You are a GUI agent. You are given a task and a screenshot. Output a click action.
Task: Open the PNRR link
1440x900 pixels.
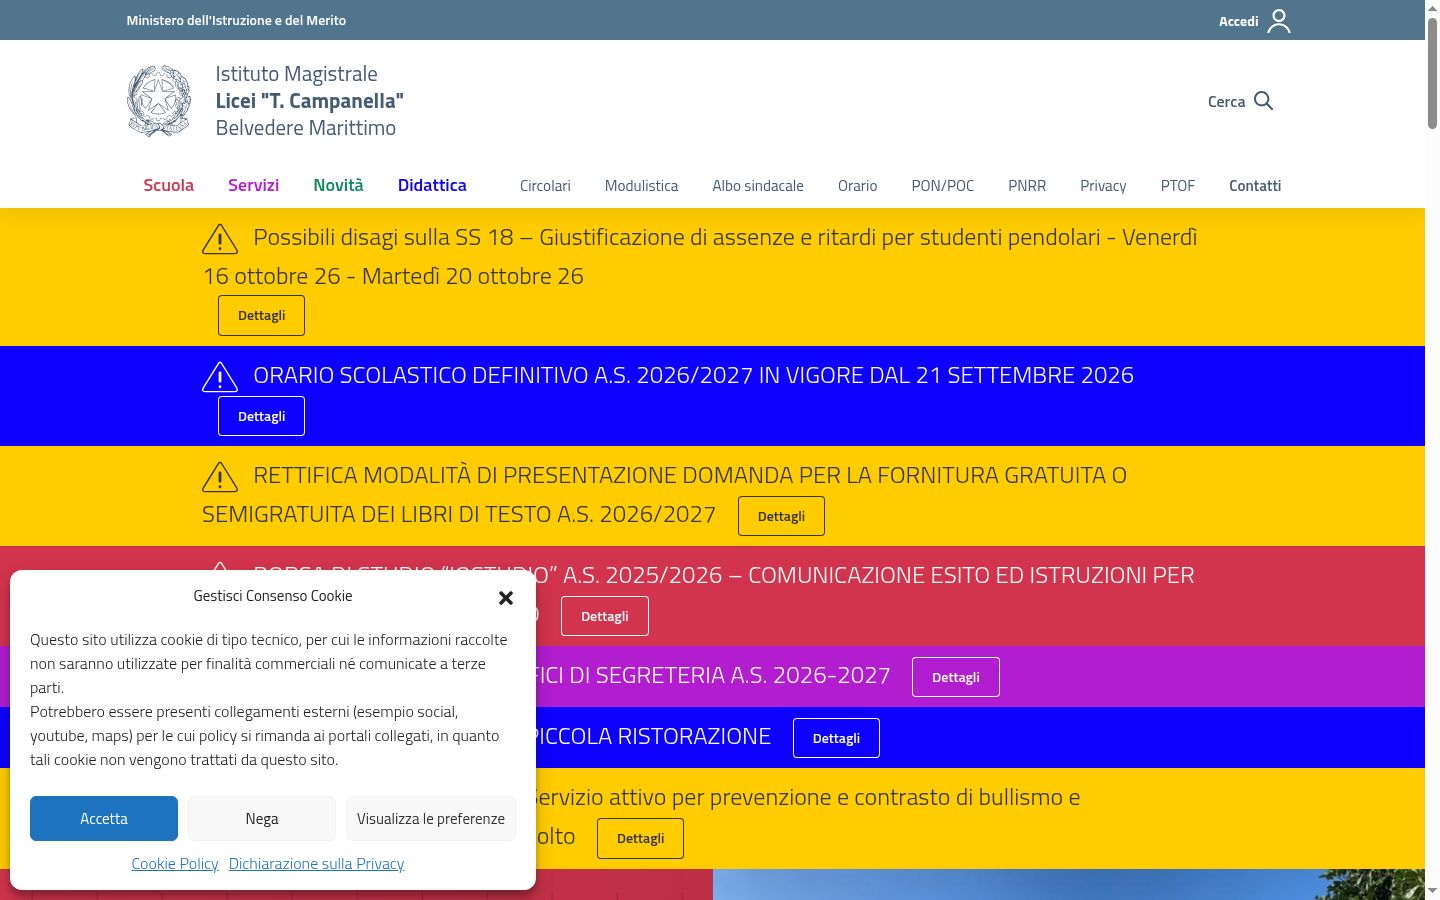coord(1027,186)
